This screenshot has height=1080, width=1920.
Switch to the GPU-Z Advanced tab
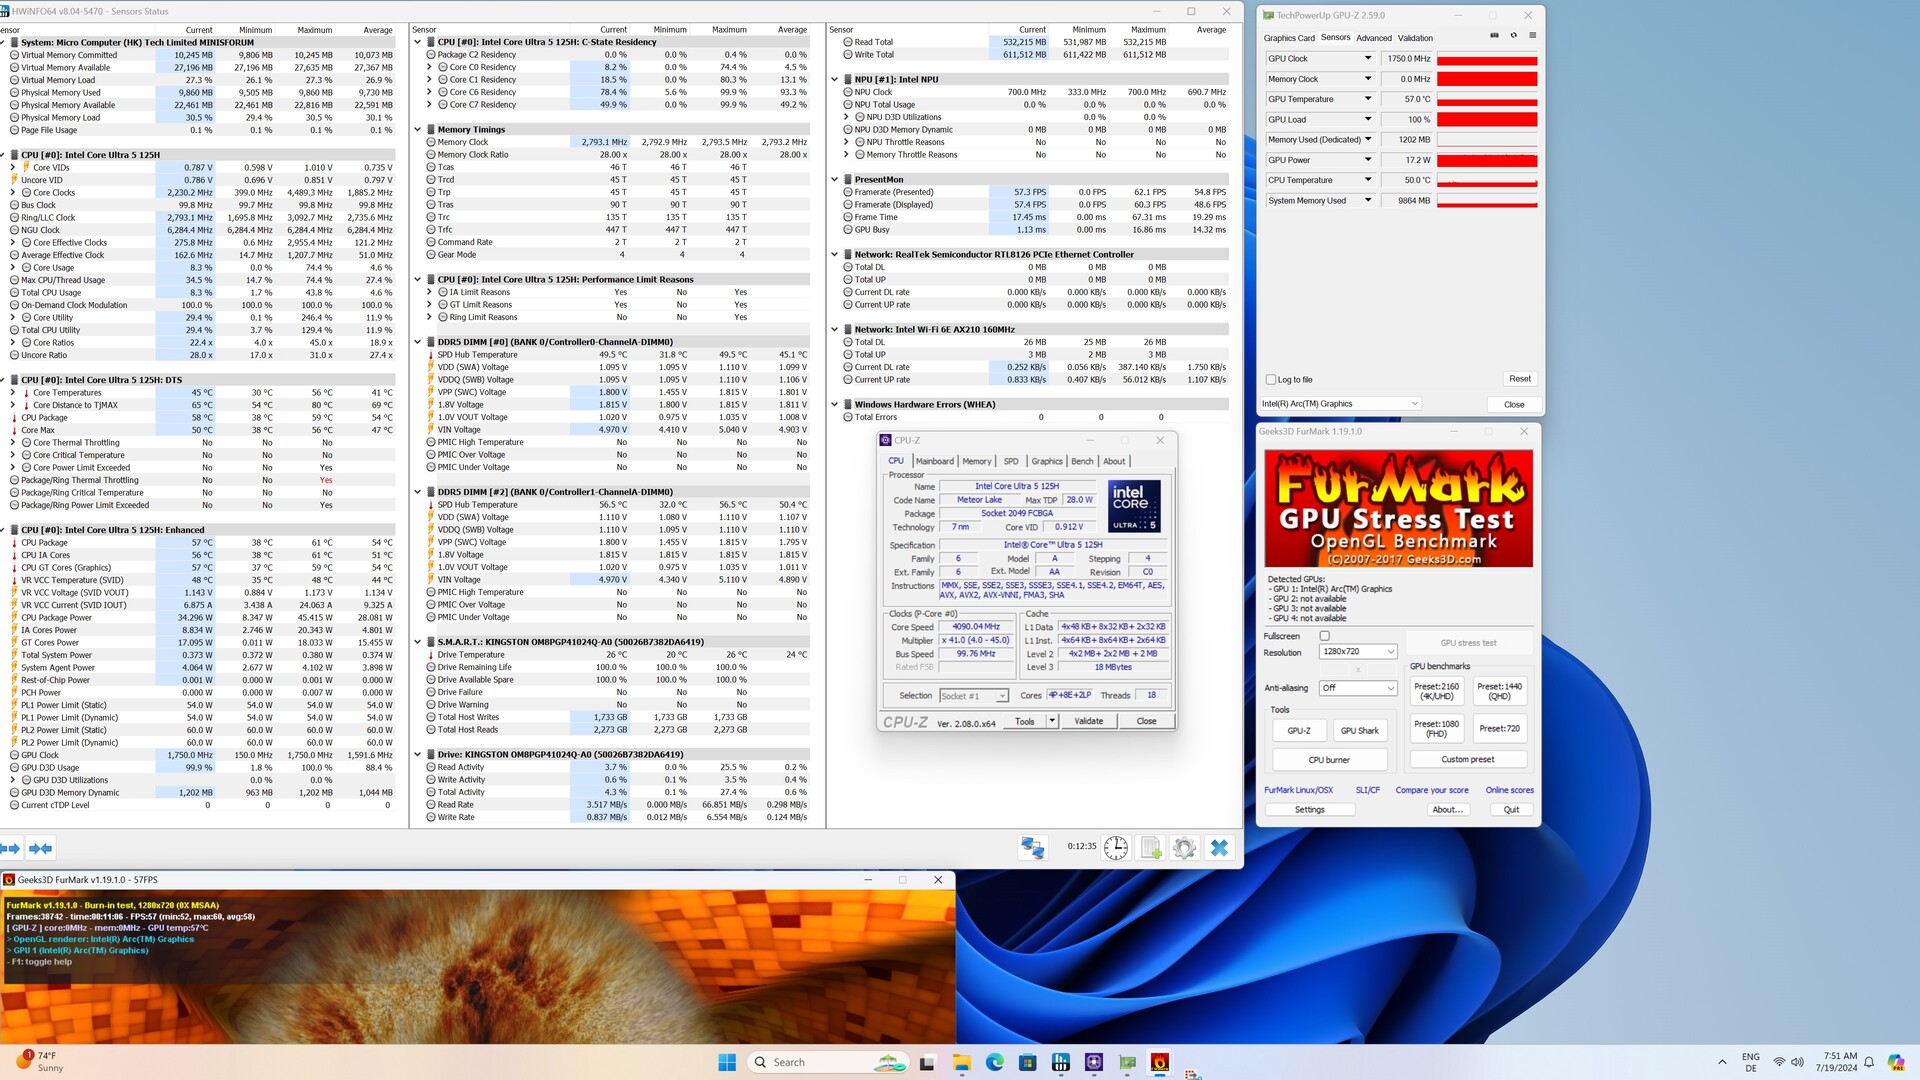[1373, 38]
